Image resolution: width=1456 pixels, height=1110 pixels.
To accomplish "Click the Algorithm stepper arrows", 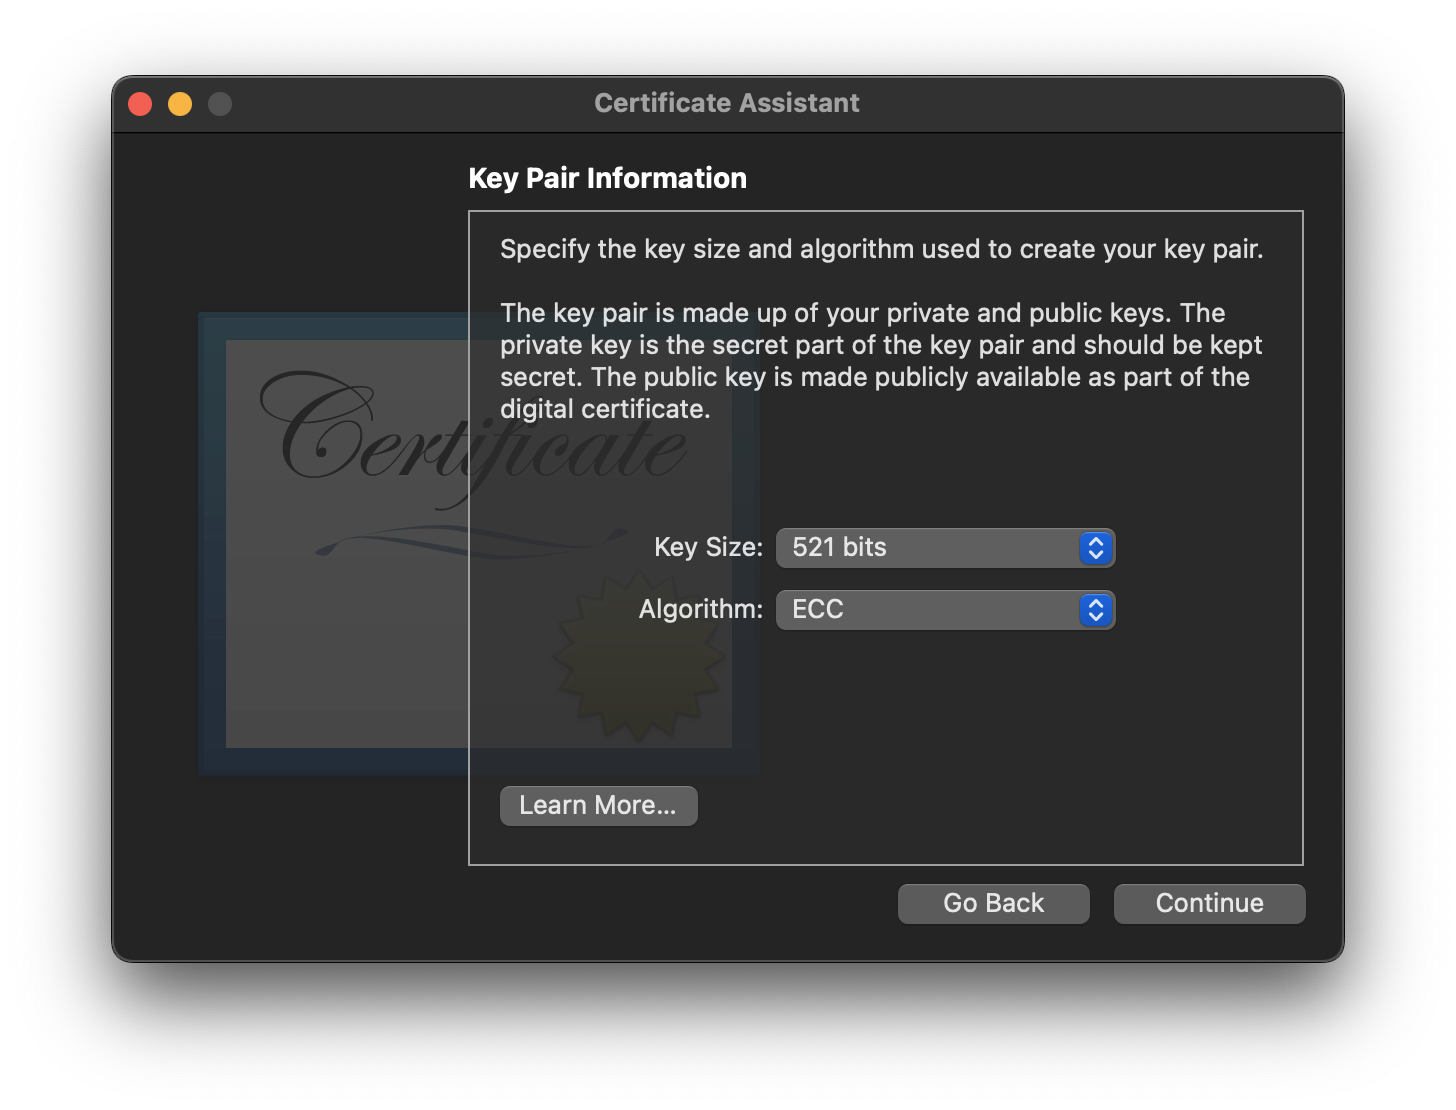I will click(1096, 610).
